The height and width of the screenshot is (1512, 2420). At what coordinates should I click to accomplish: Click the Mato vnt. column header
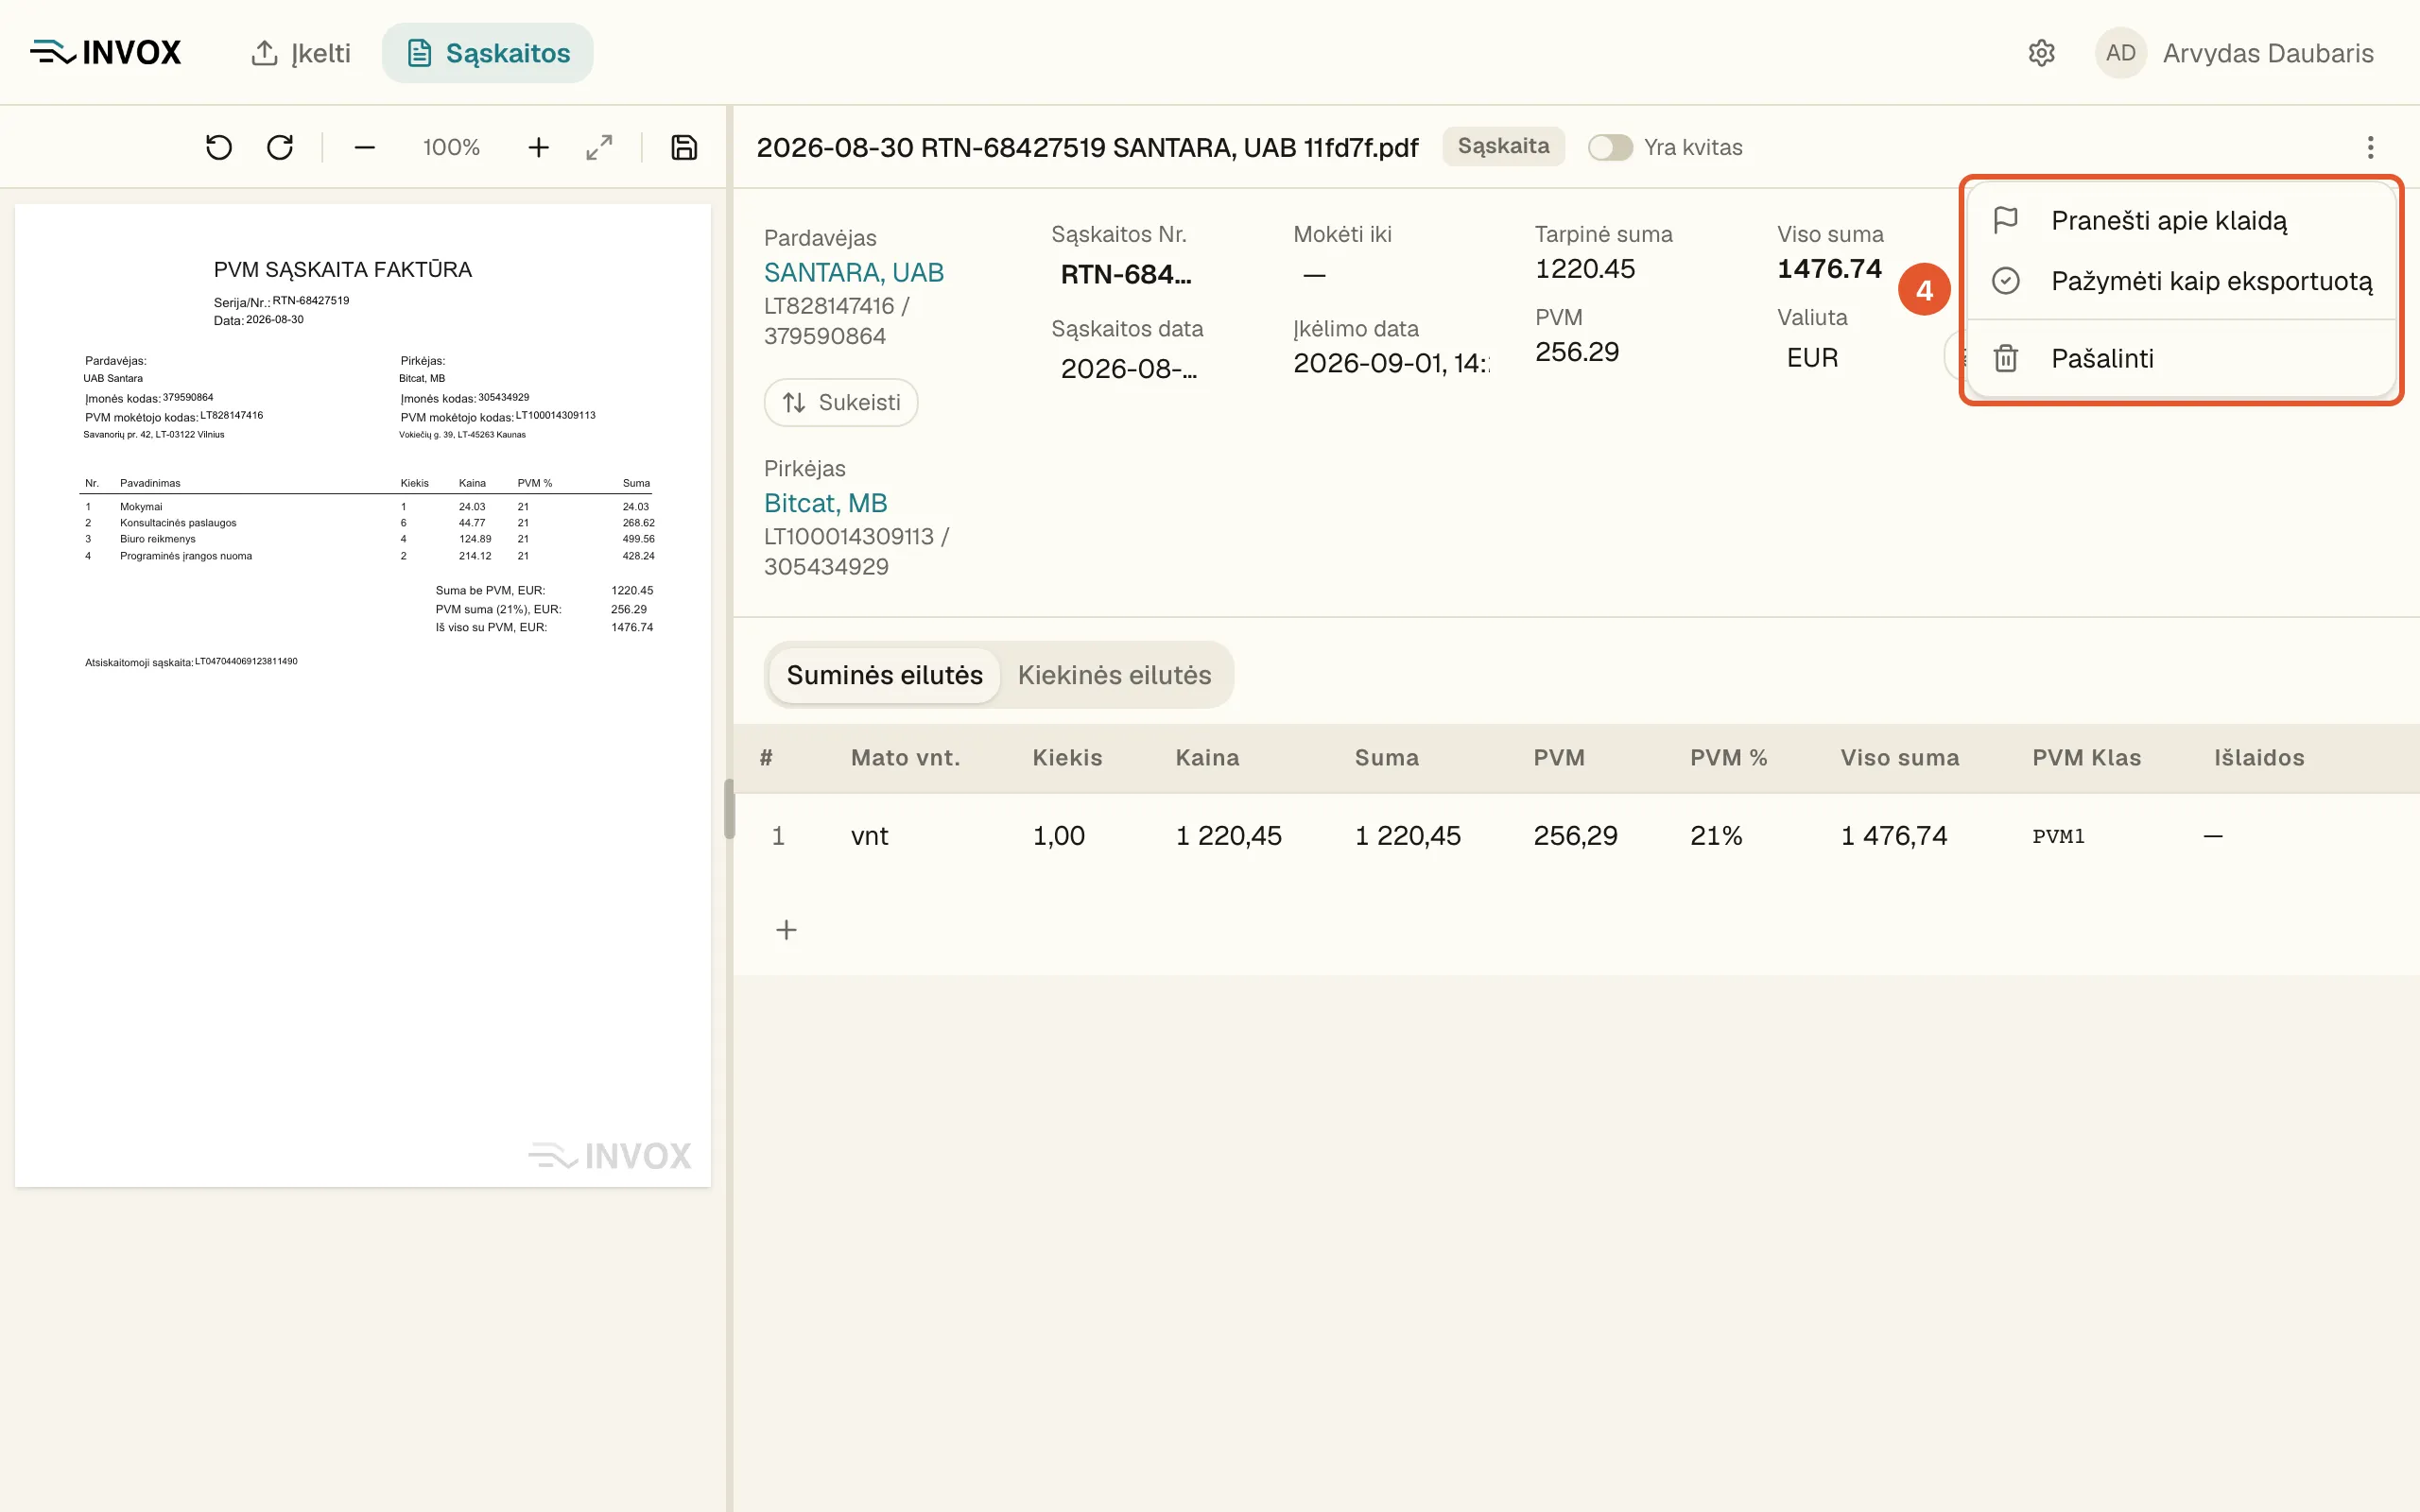tap(905, 758)
